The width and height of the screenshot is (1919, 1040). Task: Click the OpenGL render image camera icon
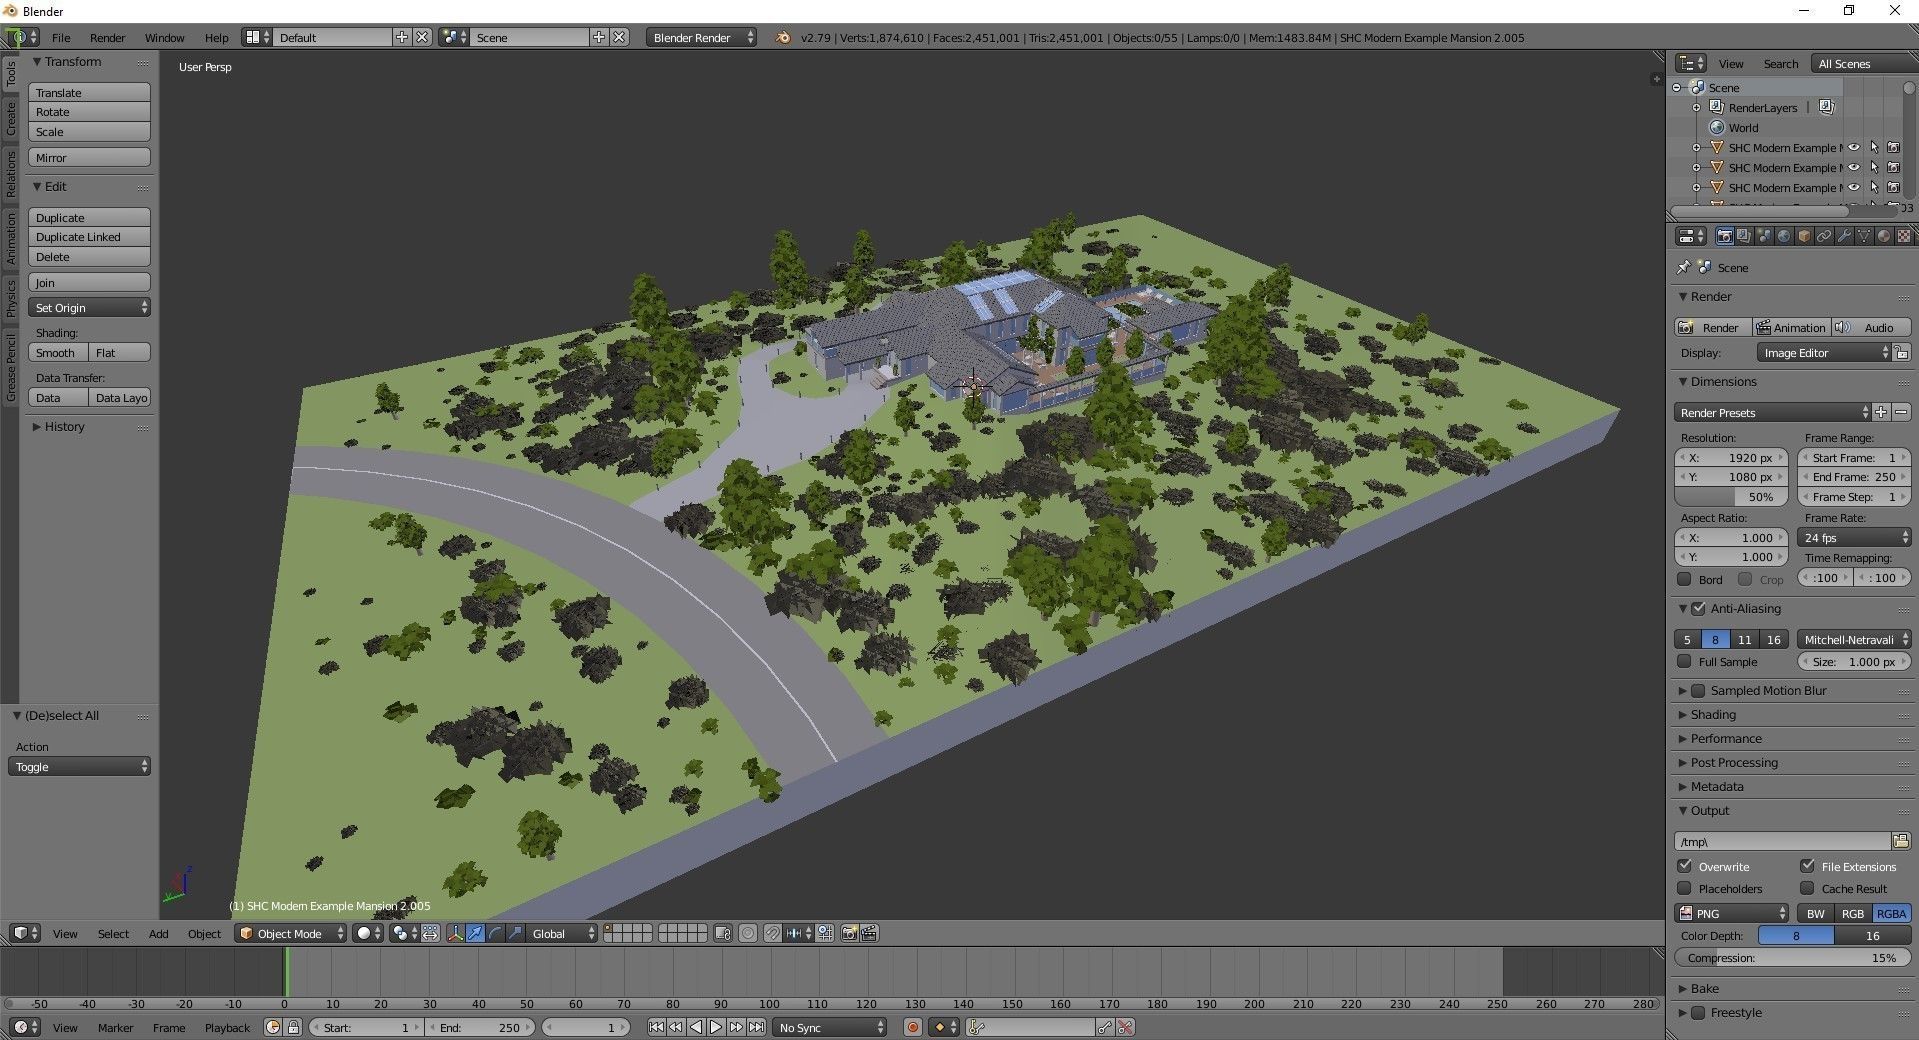click(x=849, y=933)
